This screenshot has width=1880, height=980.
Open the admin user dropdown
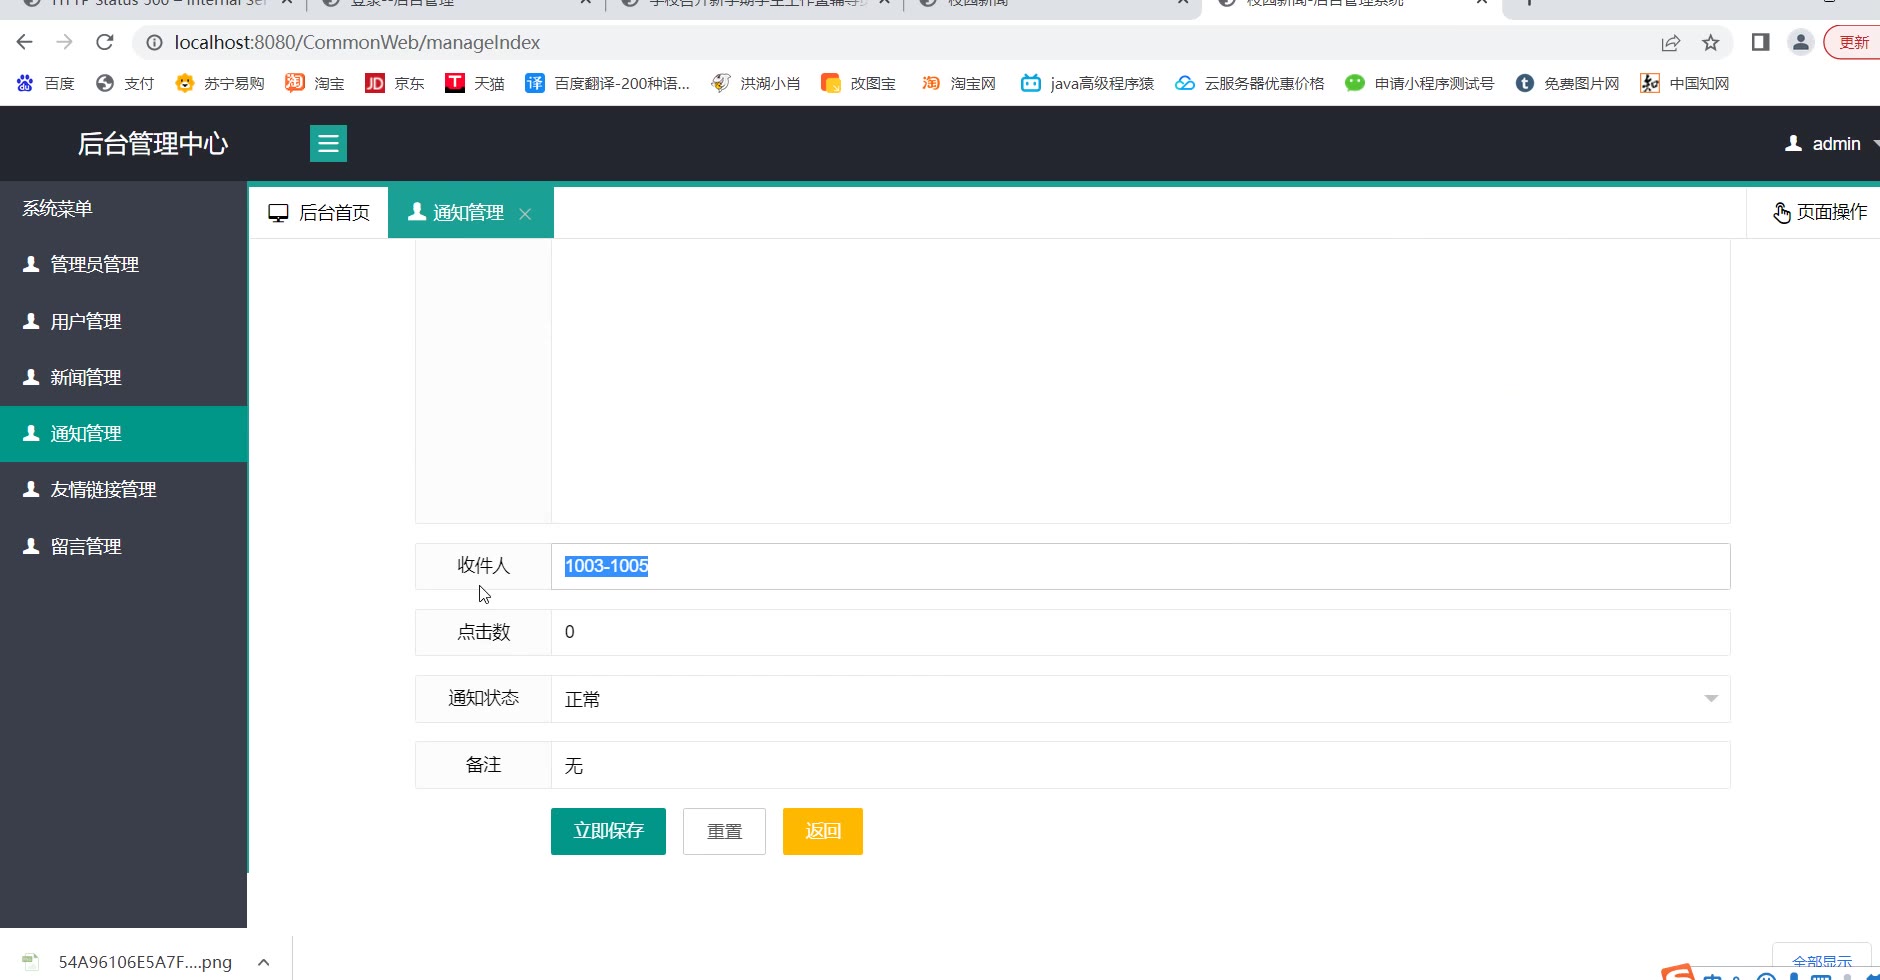(1830, 144)
